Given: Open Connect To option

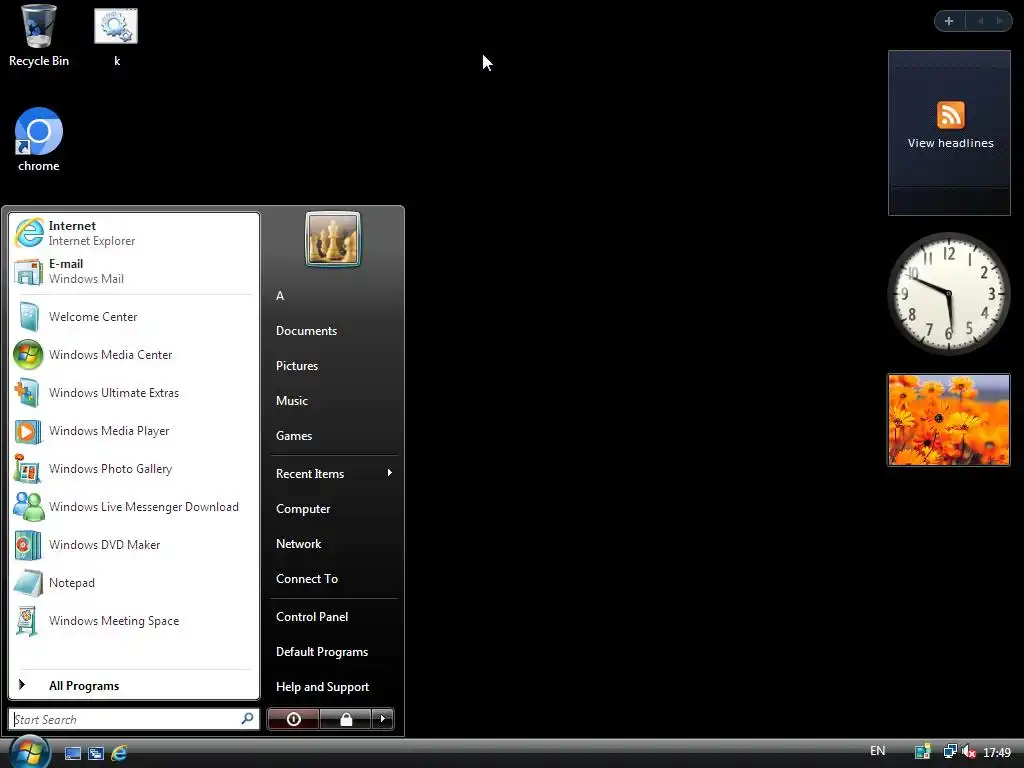Looking at the screenshot, I should [333, 579].
